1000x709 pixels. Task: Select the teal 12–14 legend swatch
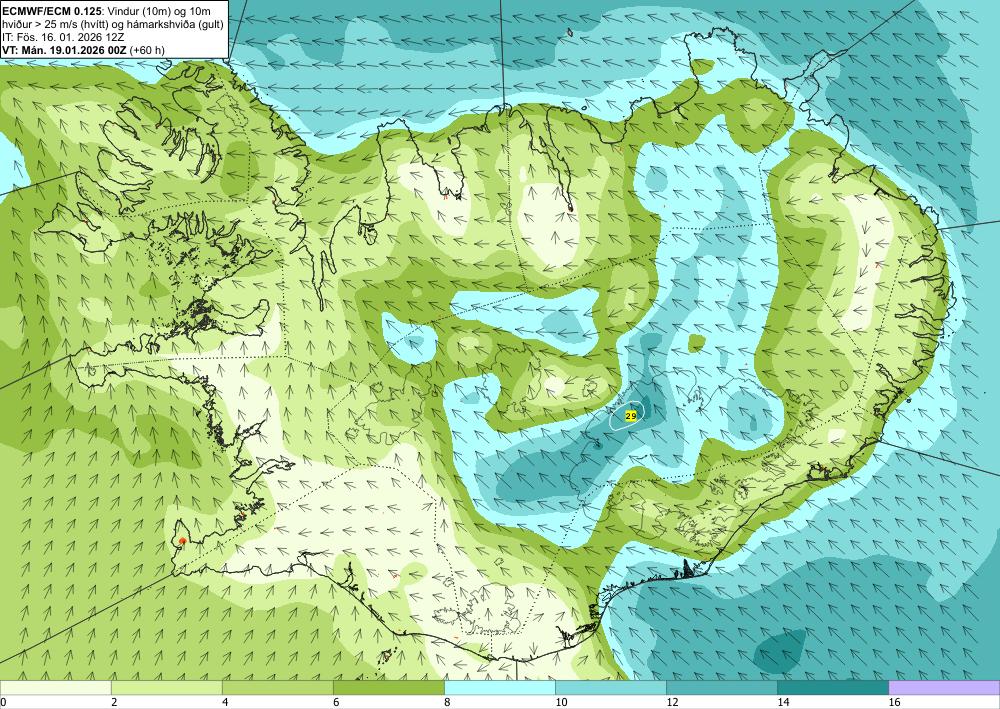722,687
